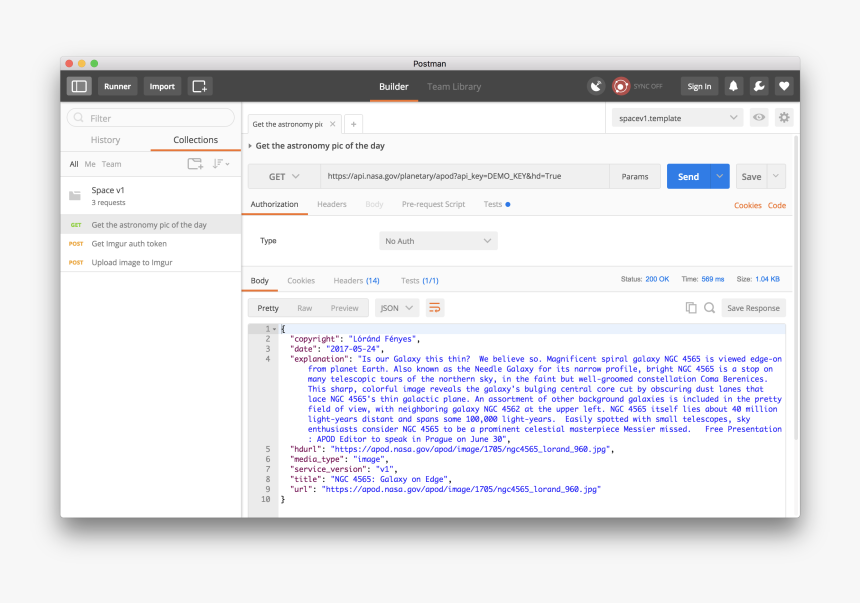Select the Authorization tab
The width and height of the screenshot is (860, 603).
coord(274,204)
